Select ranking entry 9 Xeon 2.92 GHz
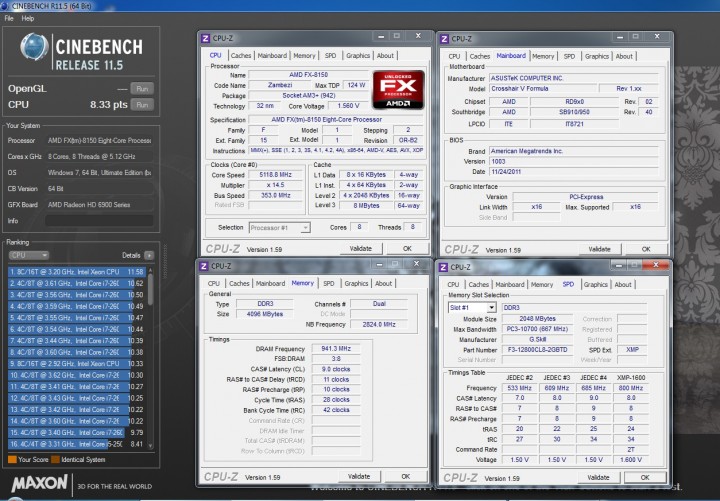Viewport: 720px width, 501px height. pos(77,364)
